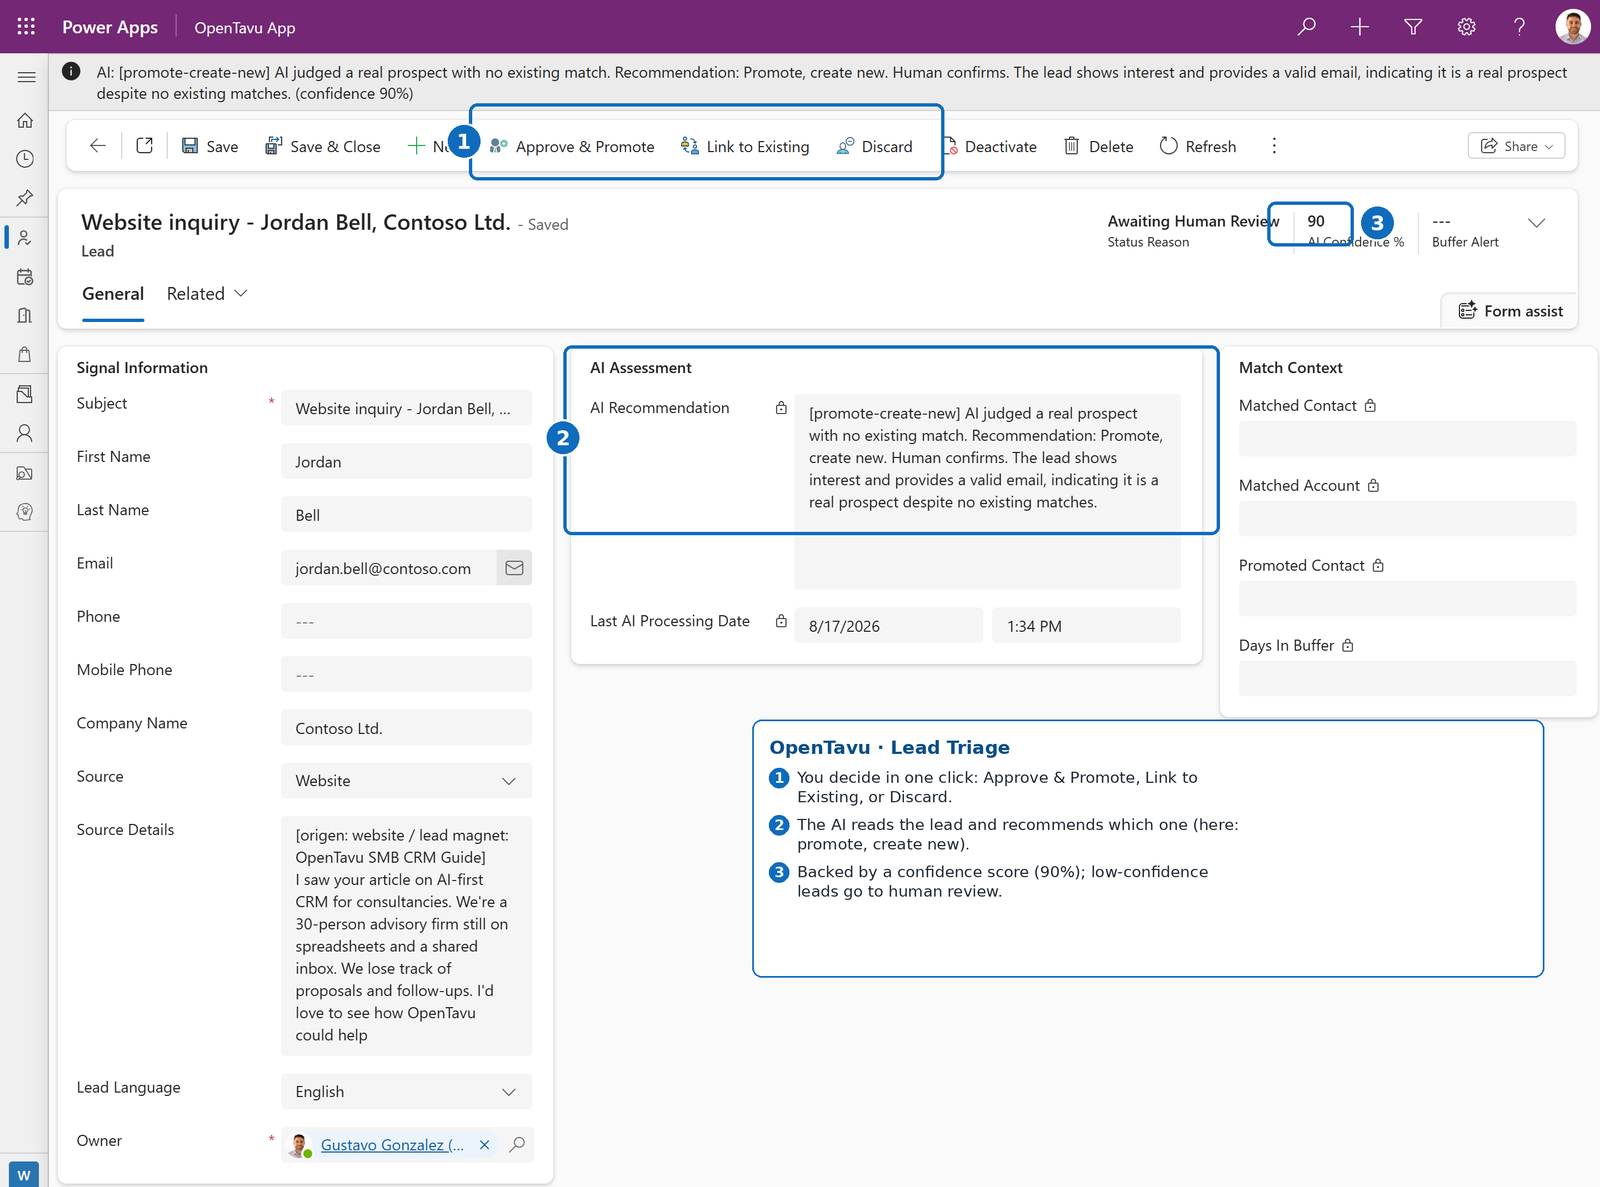Open the Lead Language dropdown showing English

406,1092
